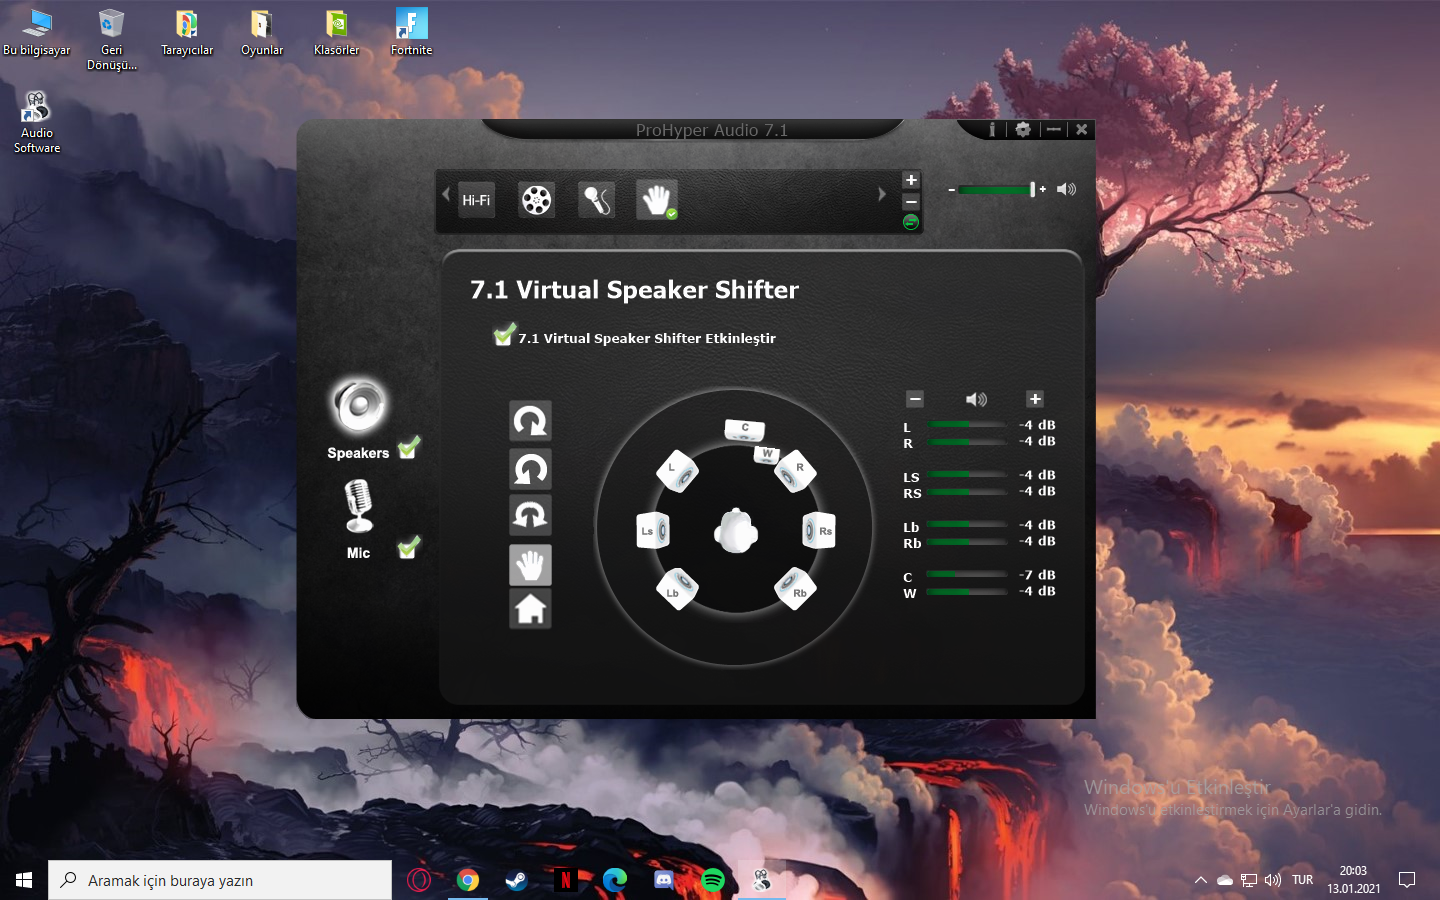Switch to the Hi-Fi tab
Screen dimensions: 1440x900
pyautogui.click(x=476, y=200)
